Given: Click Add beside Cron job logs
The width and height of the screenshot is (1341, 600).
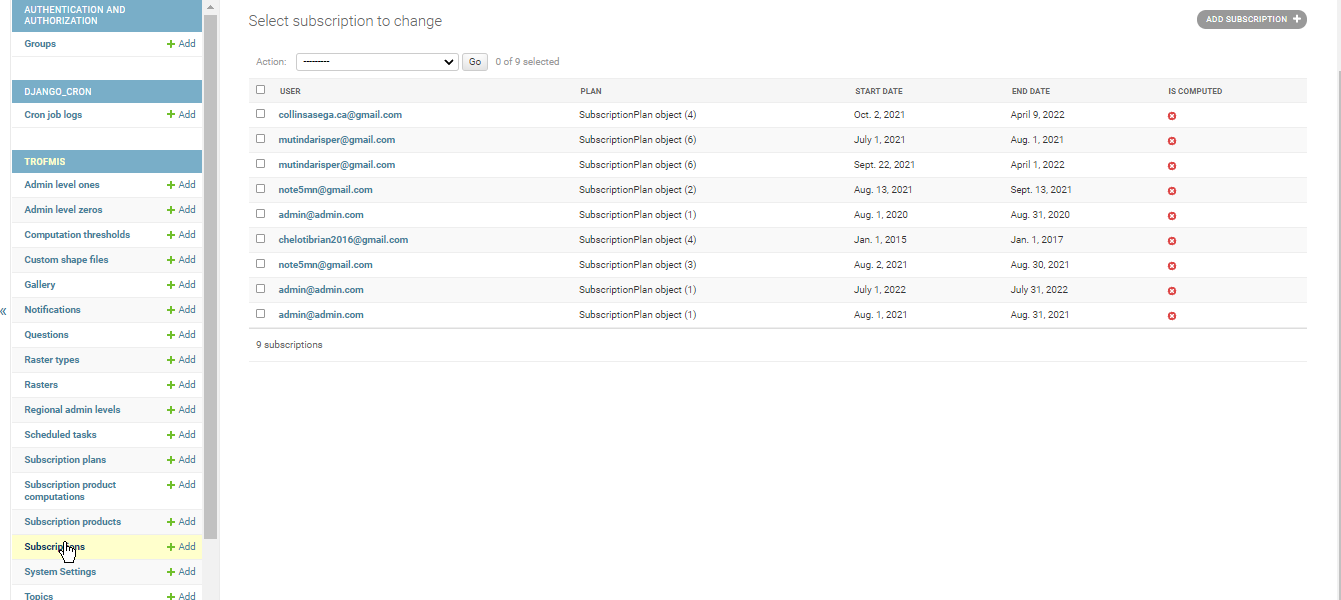Looking at the screenshot, I should (x=181, y=115).
